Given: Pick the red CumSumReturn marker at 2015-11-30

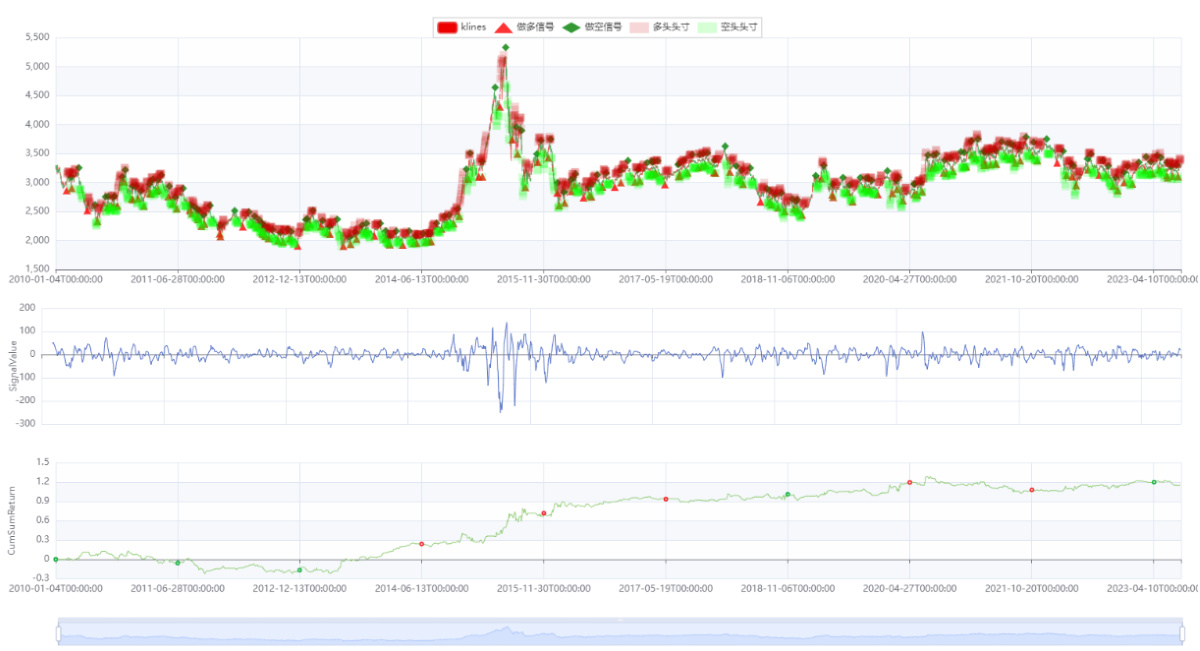Looking at the screenshot, I should [544, 514].
